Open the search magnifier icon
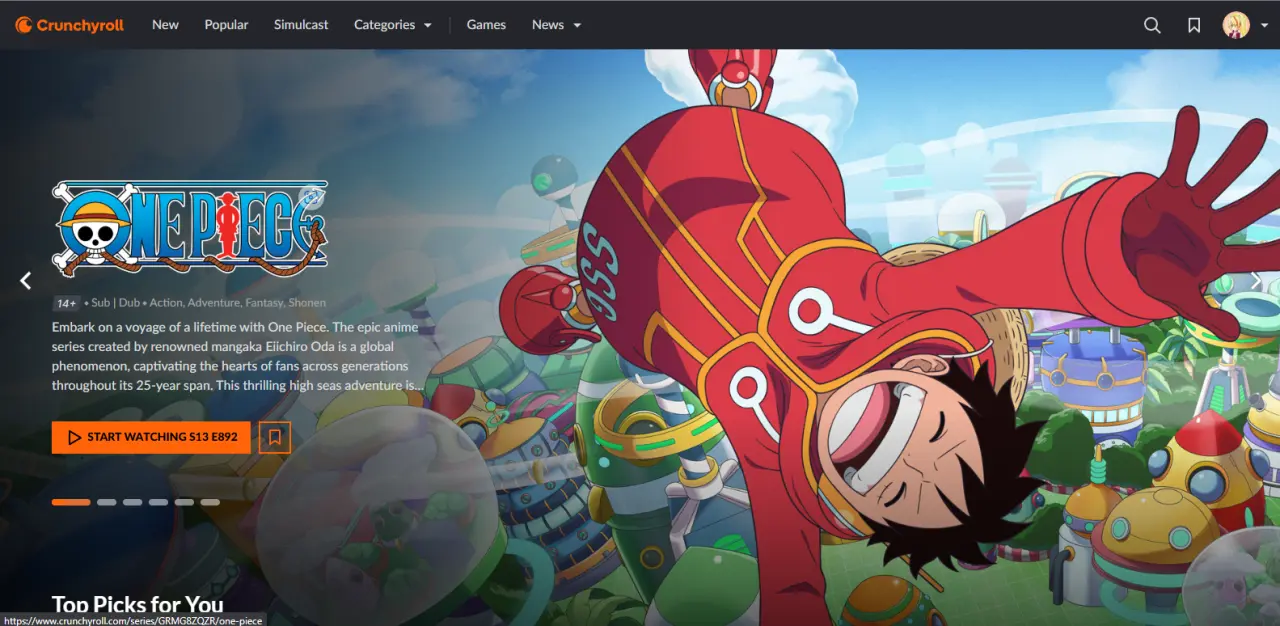Image resolution: width=1280 pixels, height=626 pixels. point(1152,25)
